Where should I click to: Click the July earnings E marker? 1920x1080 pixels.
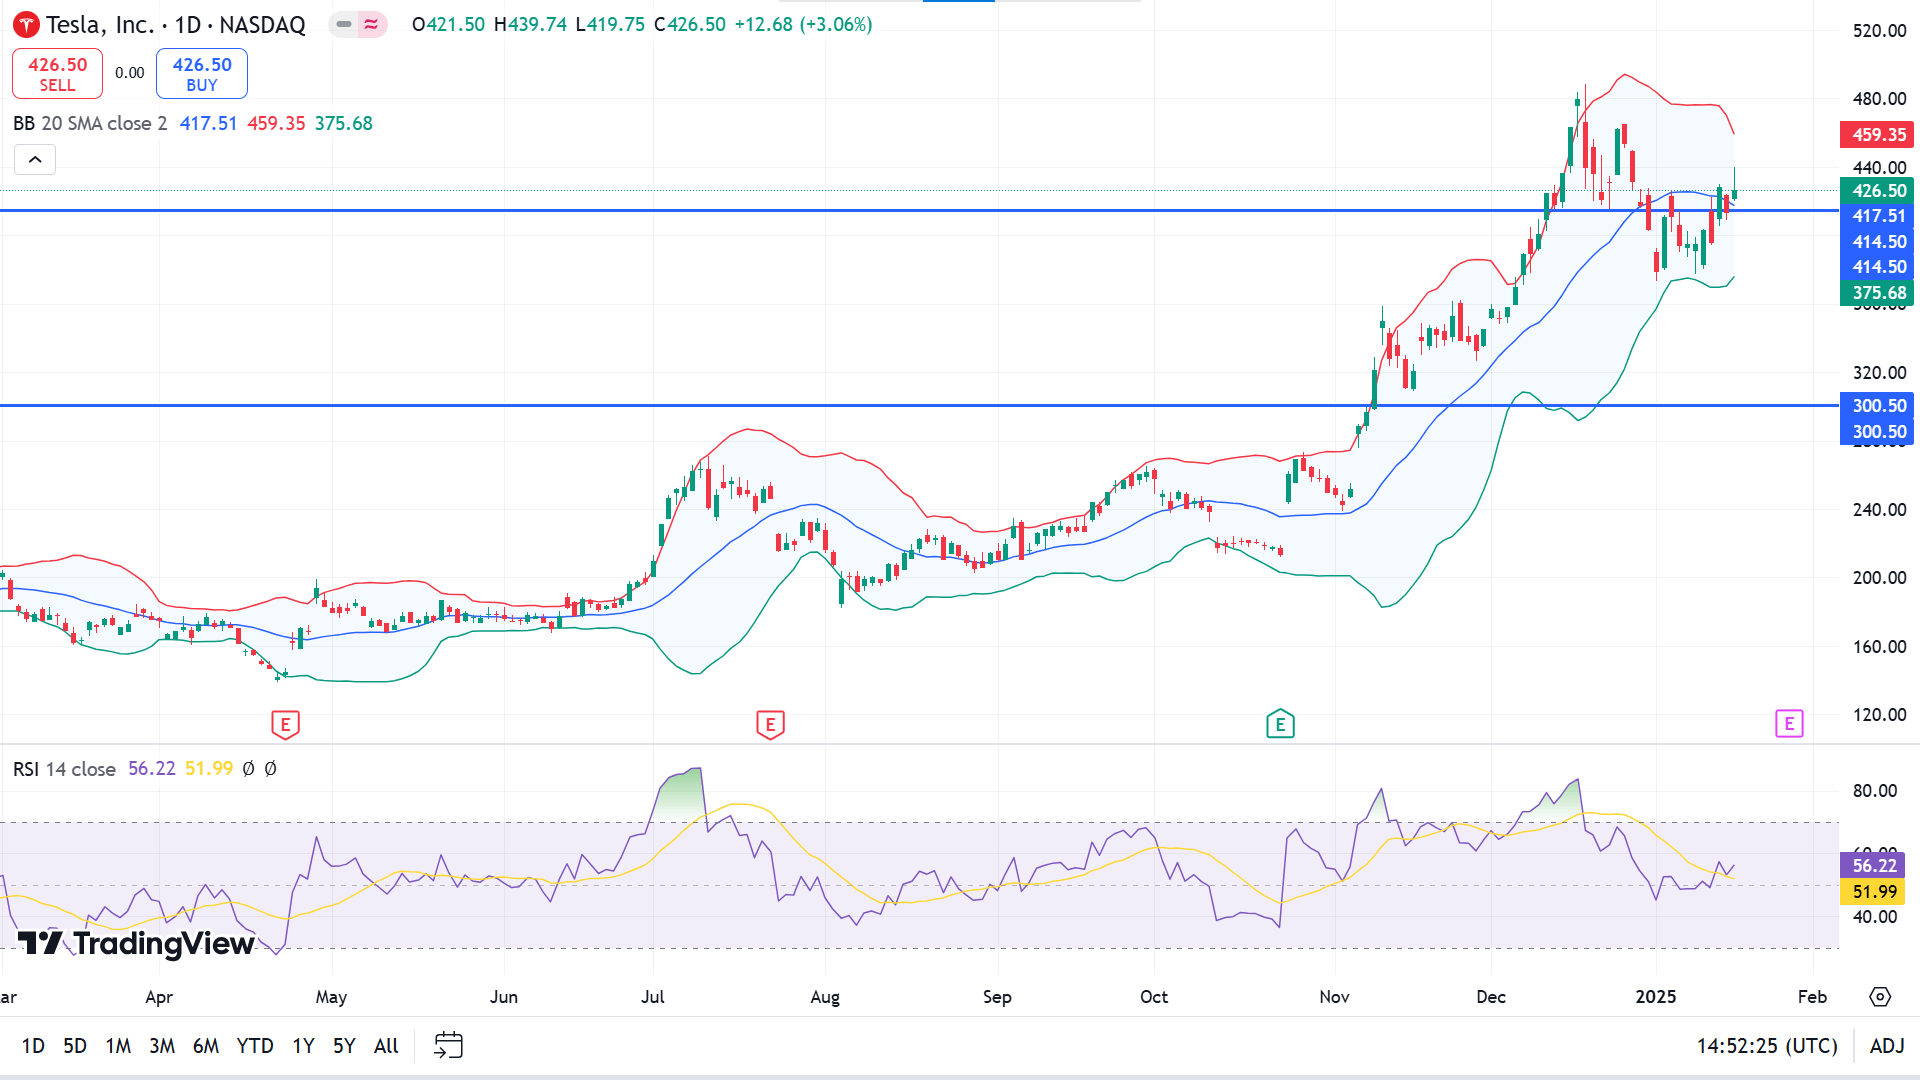(770, 724)
